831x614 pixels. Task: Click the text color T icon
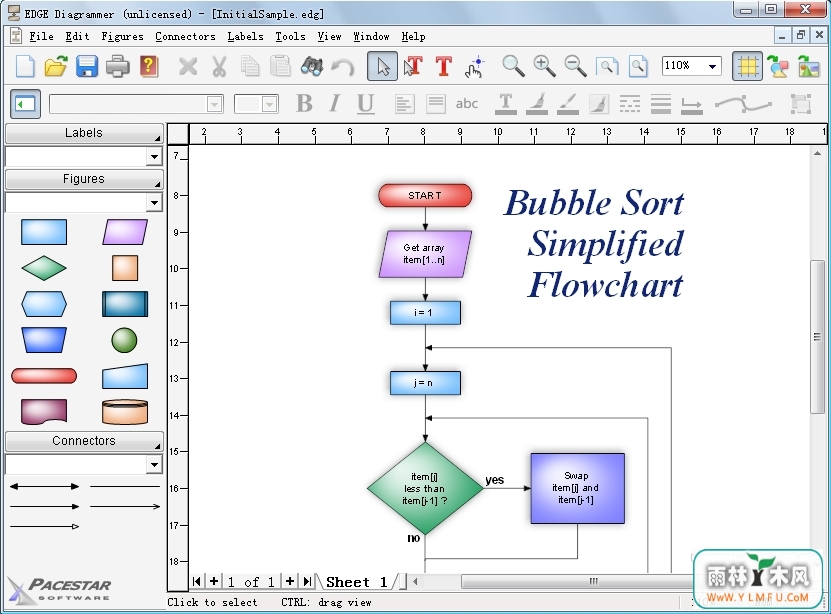(506, 104)
